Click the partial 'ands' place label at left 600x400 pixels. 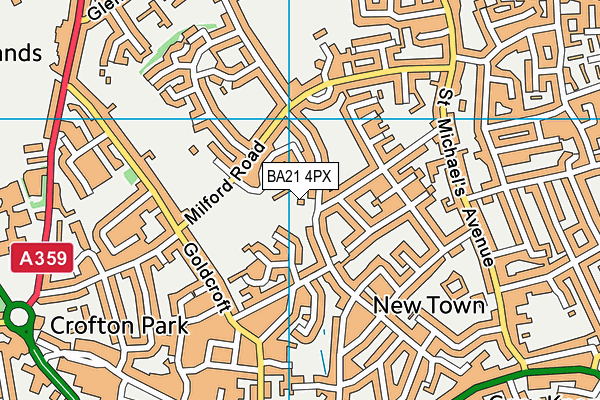(x=20, y=53)
